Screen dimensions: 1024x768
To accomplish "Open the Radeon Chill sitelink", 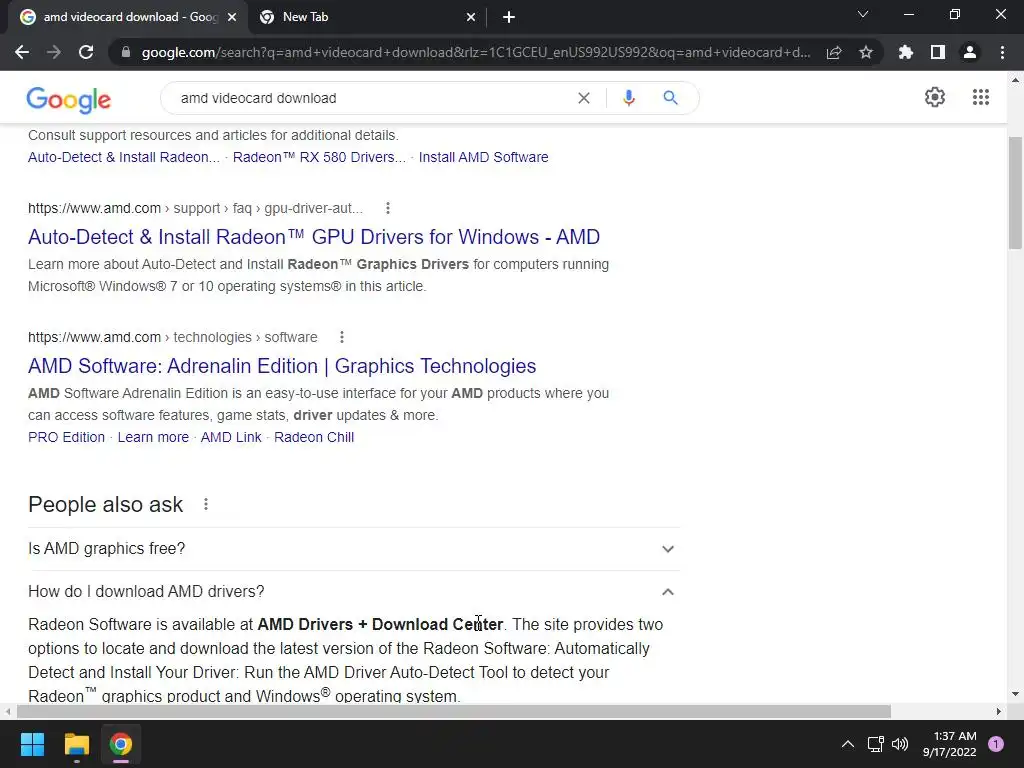I will pos(314,438).
